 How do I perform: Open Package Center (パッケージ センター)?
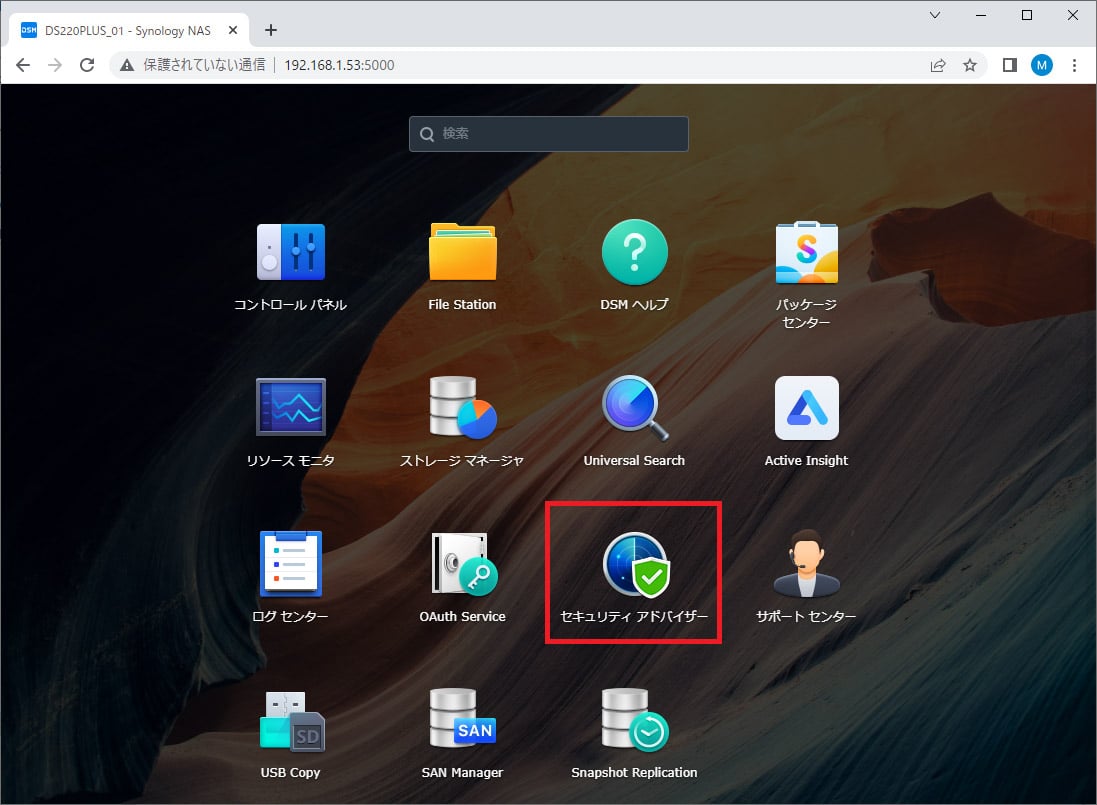pyautogui.click(x=807, y=252)
